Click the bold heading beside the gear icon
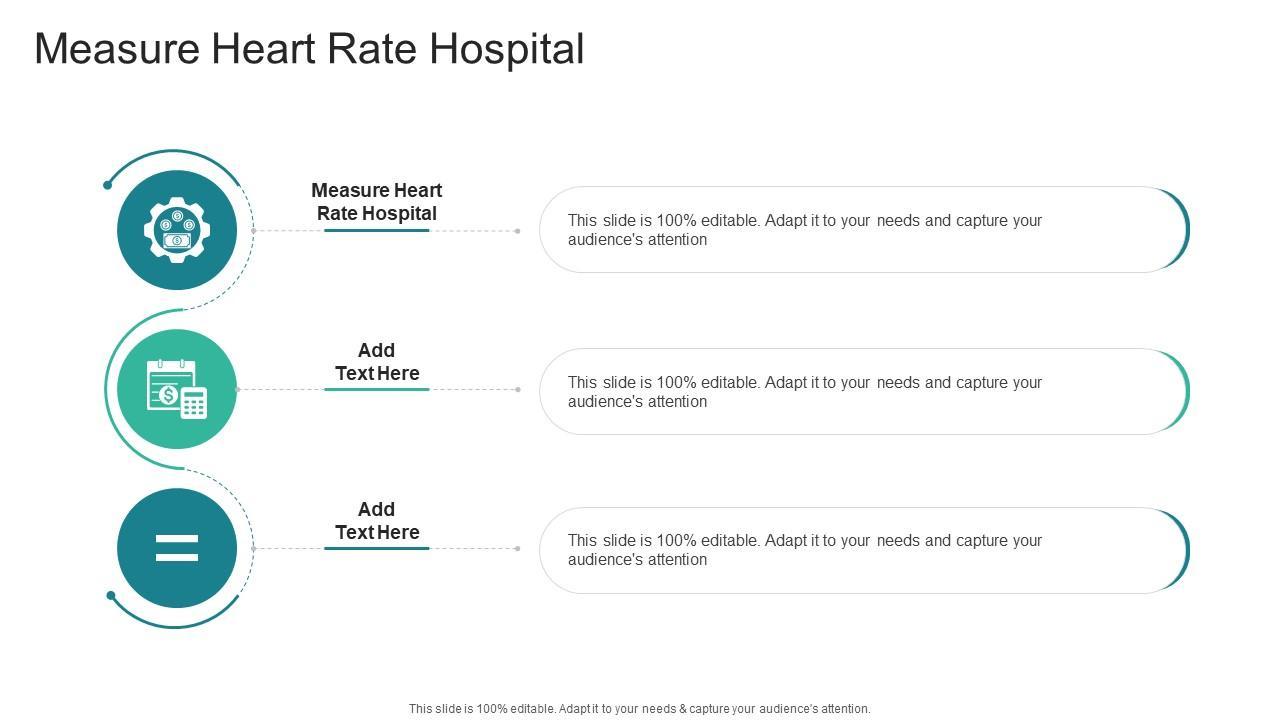 (377, 201)
